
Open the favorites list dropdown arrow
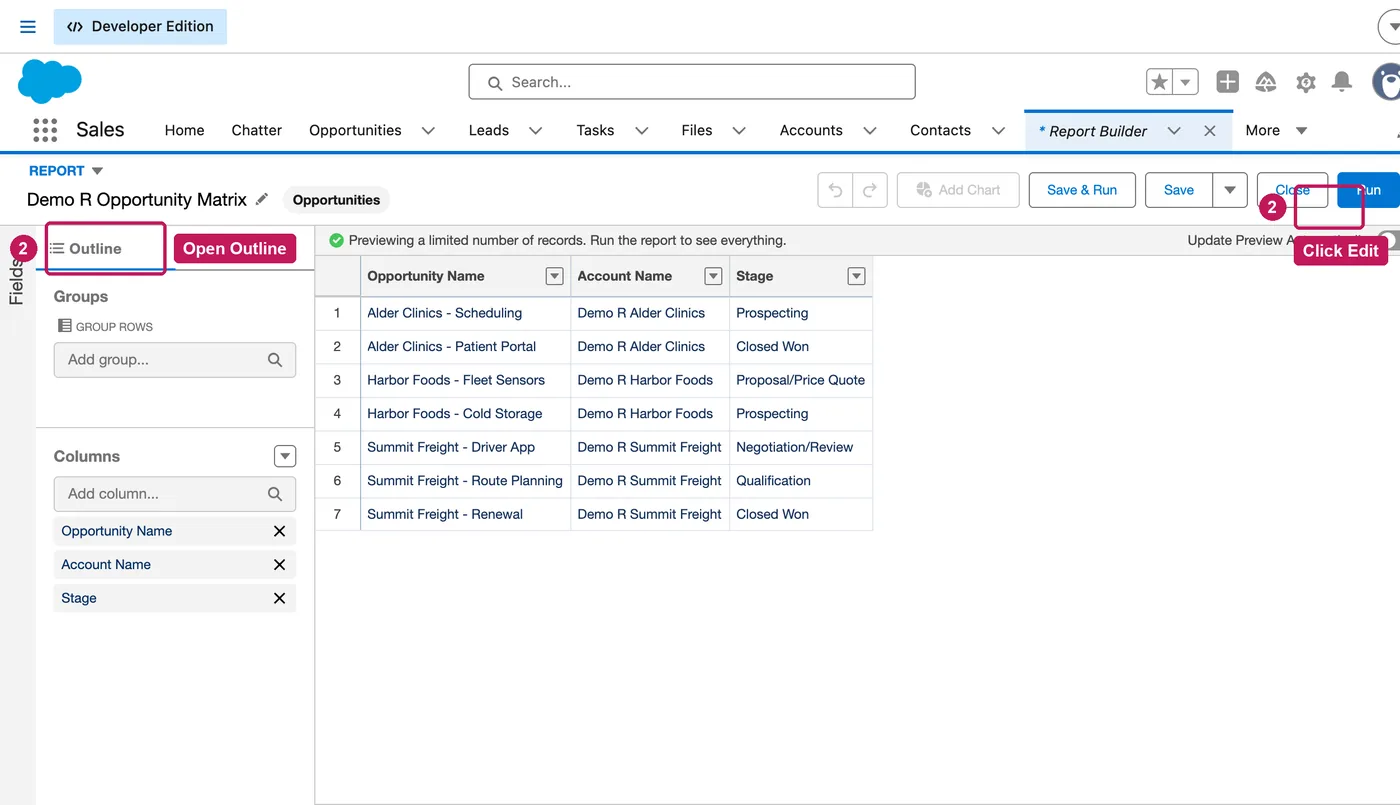[1185, 82]
